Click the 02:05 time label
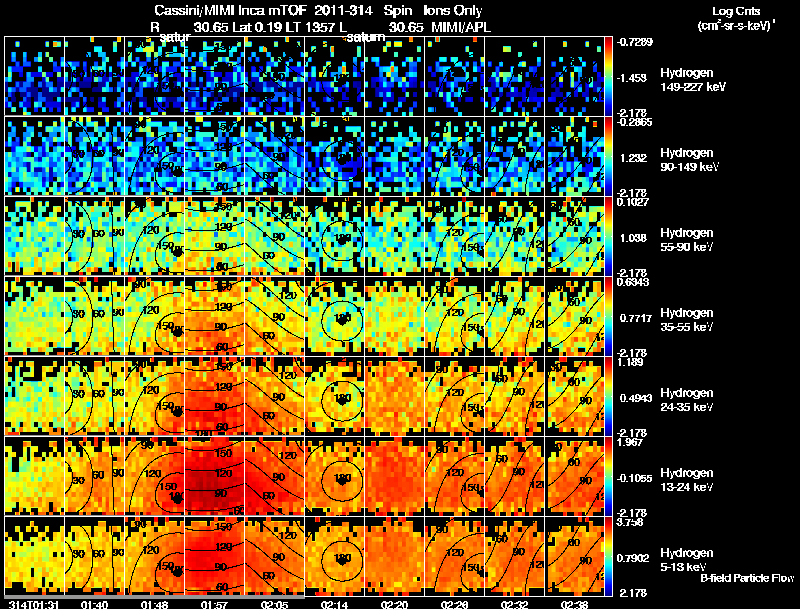 point(274,604)
